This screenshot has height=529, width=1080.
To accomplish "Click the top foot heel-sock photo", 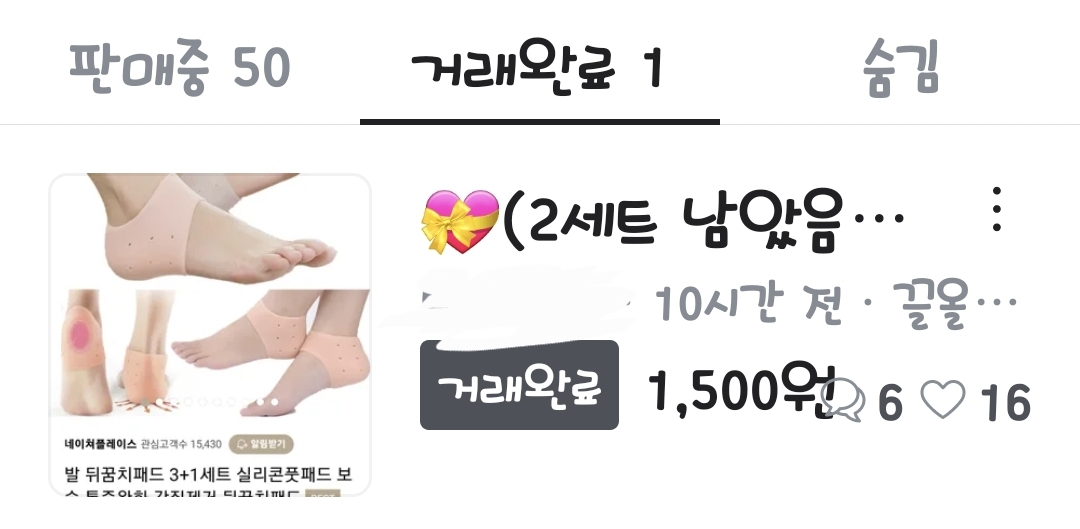I will point(210,229).
